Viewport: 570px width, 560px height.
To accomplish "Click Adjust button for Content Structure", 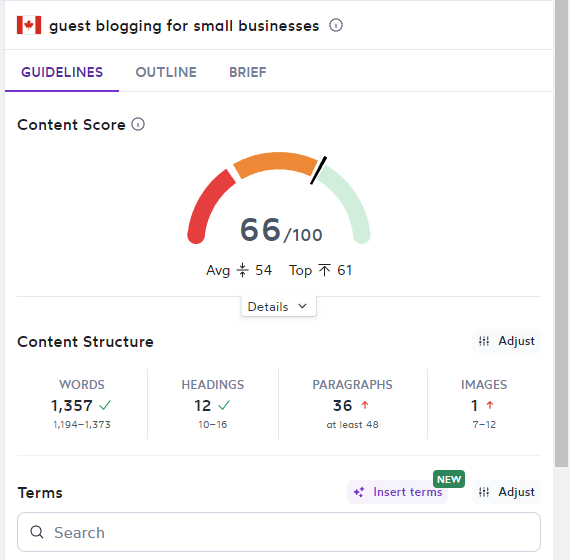I will pos(506,341).
